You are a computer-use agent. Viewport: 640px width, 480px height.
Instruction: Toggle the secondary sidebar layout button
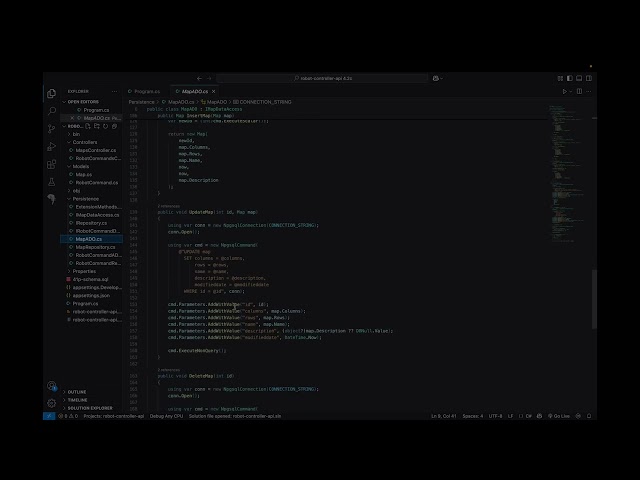[x=589, y=78]
